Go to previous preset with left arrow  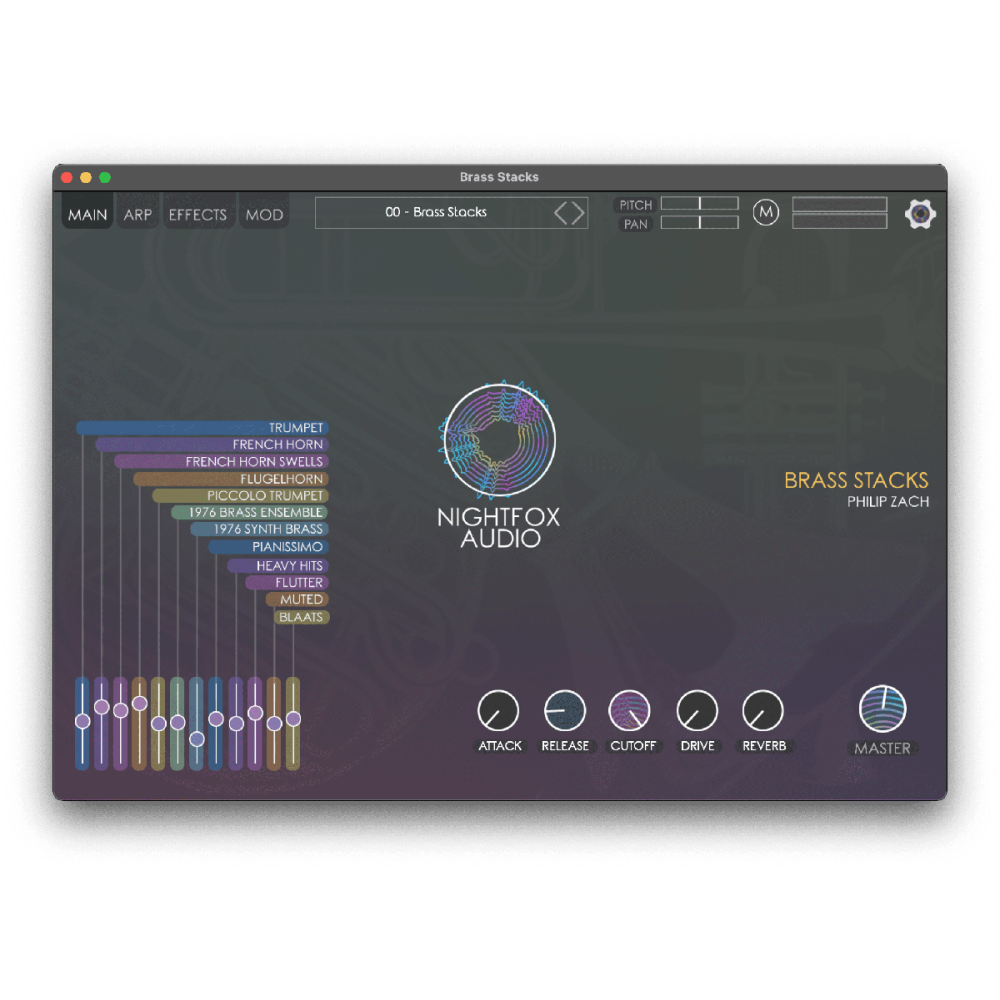561,213
